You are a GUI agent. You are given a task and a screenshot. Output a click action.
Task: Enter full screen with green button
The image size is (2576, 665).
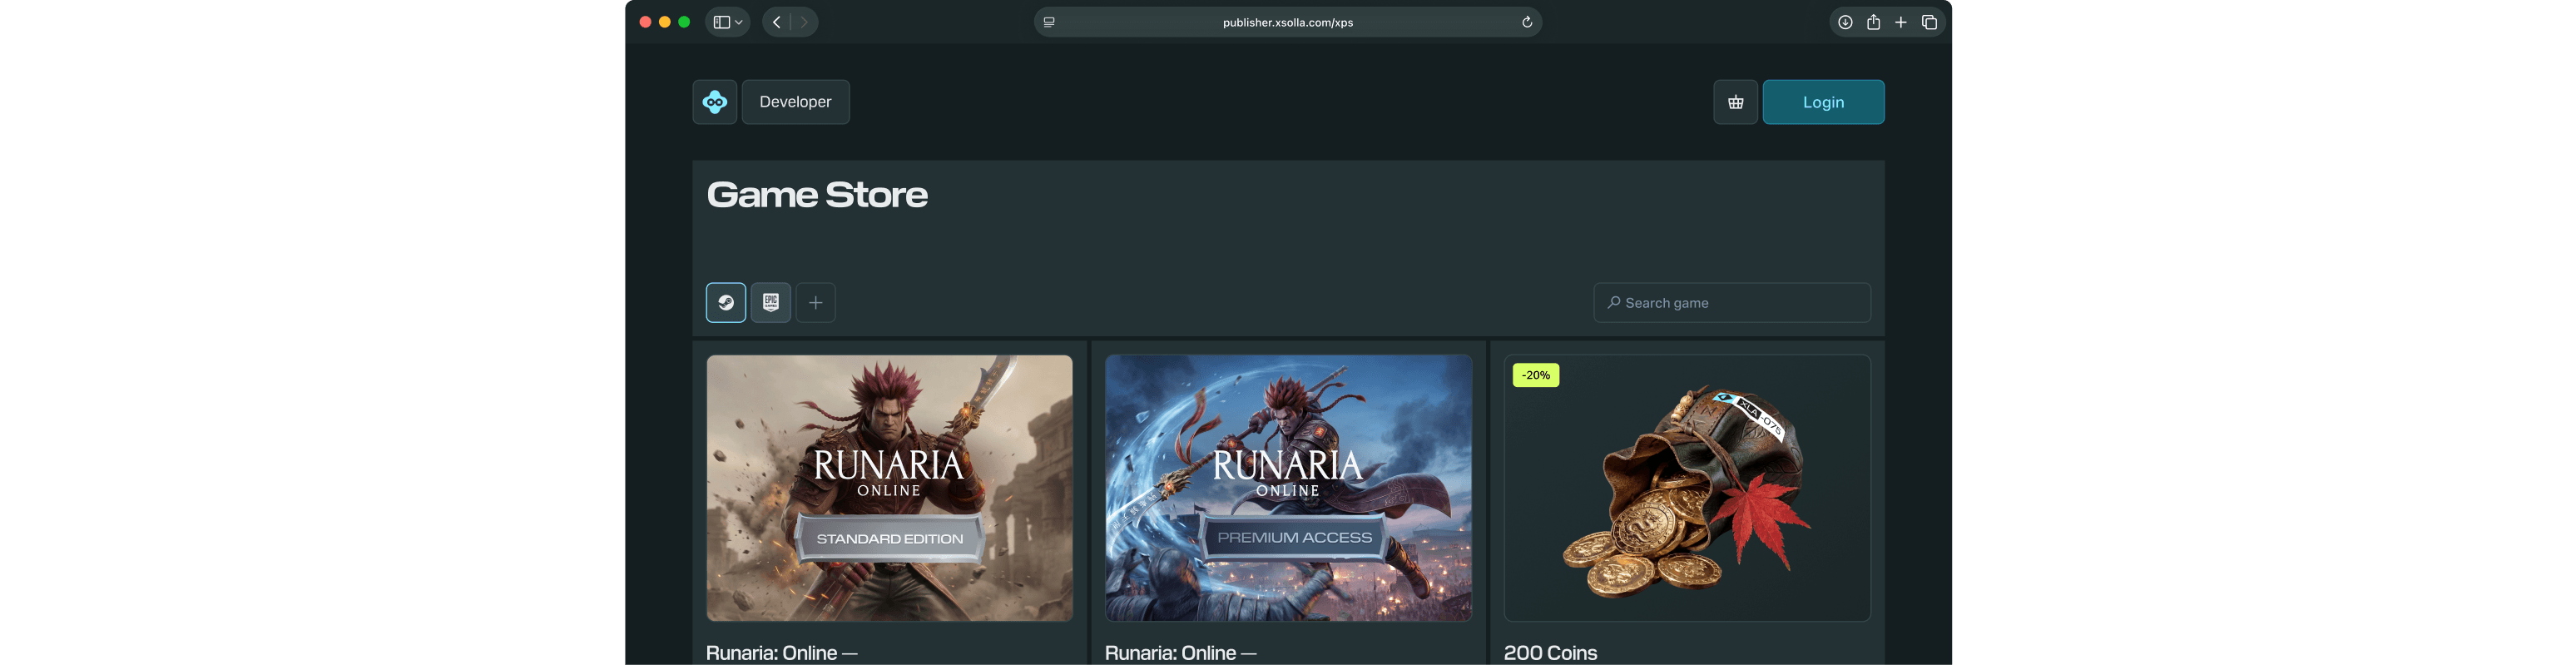pos(684,22)
